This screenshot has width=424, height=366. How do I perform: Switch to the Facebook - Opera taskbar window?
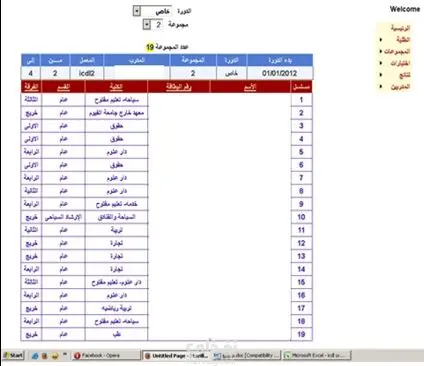[106, 356]
